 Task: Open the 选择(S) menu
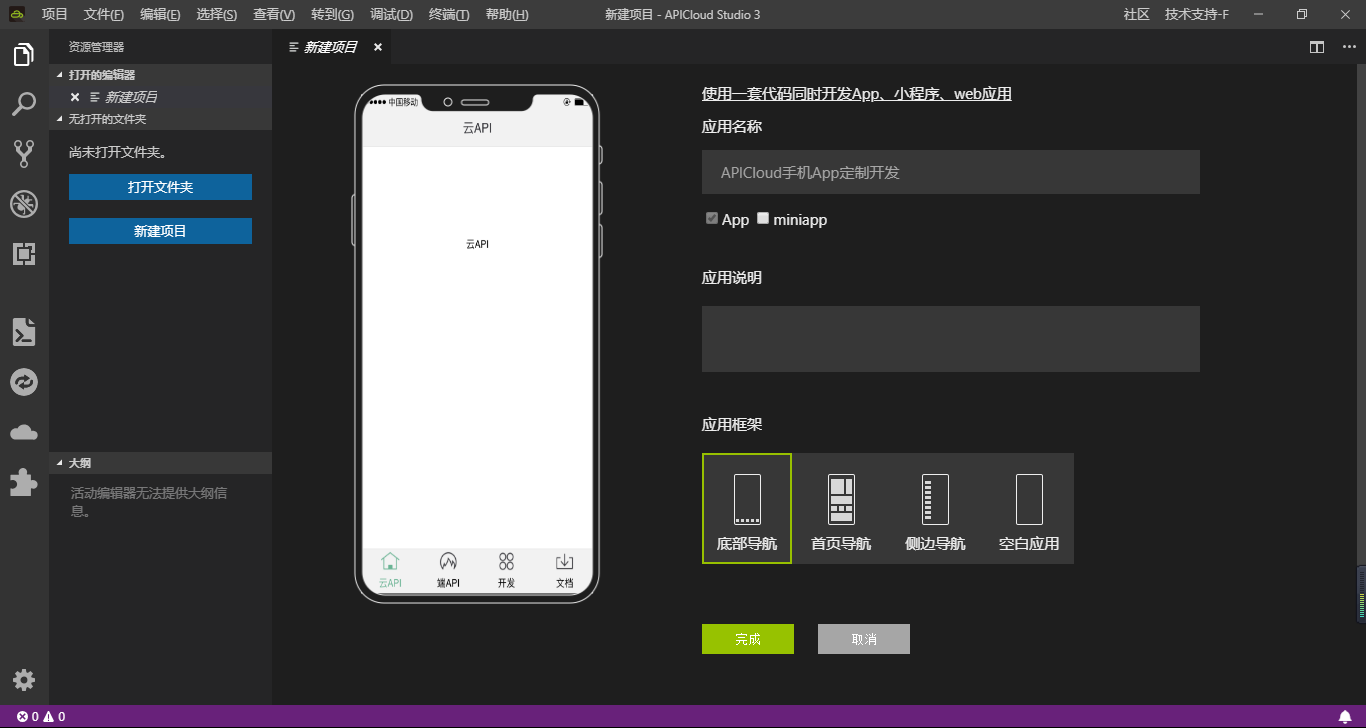tap(217, 15)
